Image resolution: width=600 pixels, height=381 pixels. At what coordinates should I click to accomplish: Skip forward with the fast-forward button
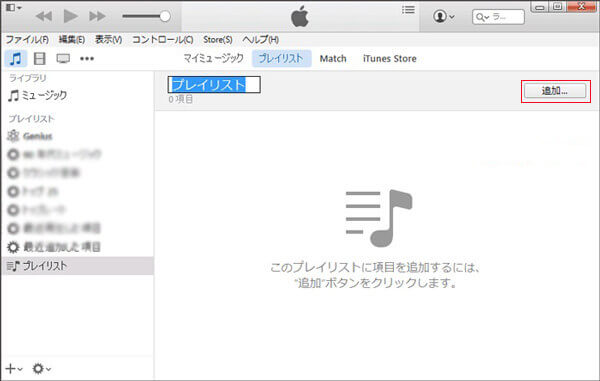(x=97, y=16)
